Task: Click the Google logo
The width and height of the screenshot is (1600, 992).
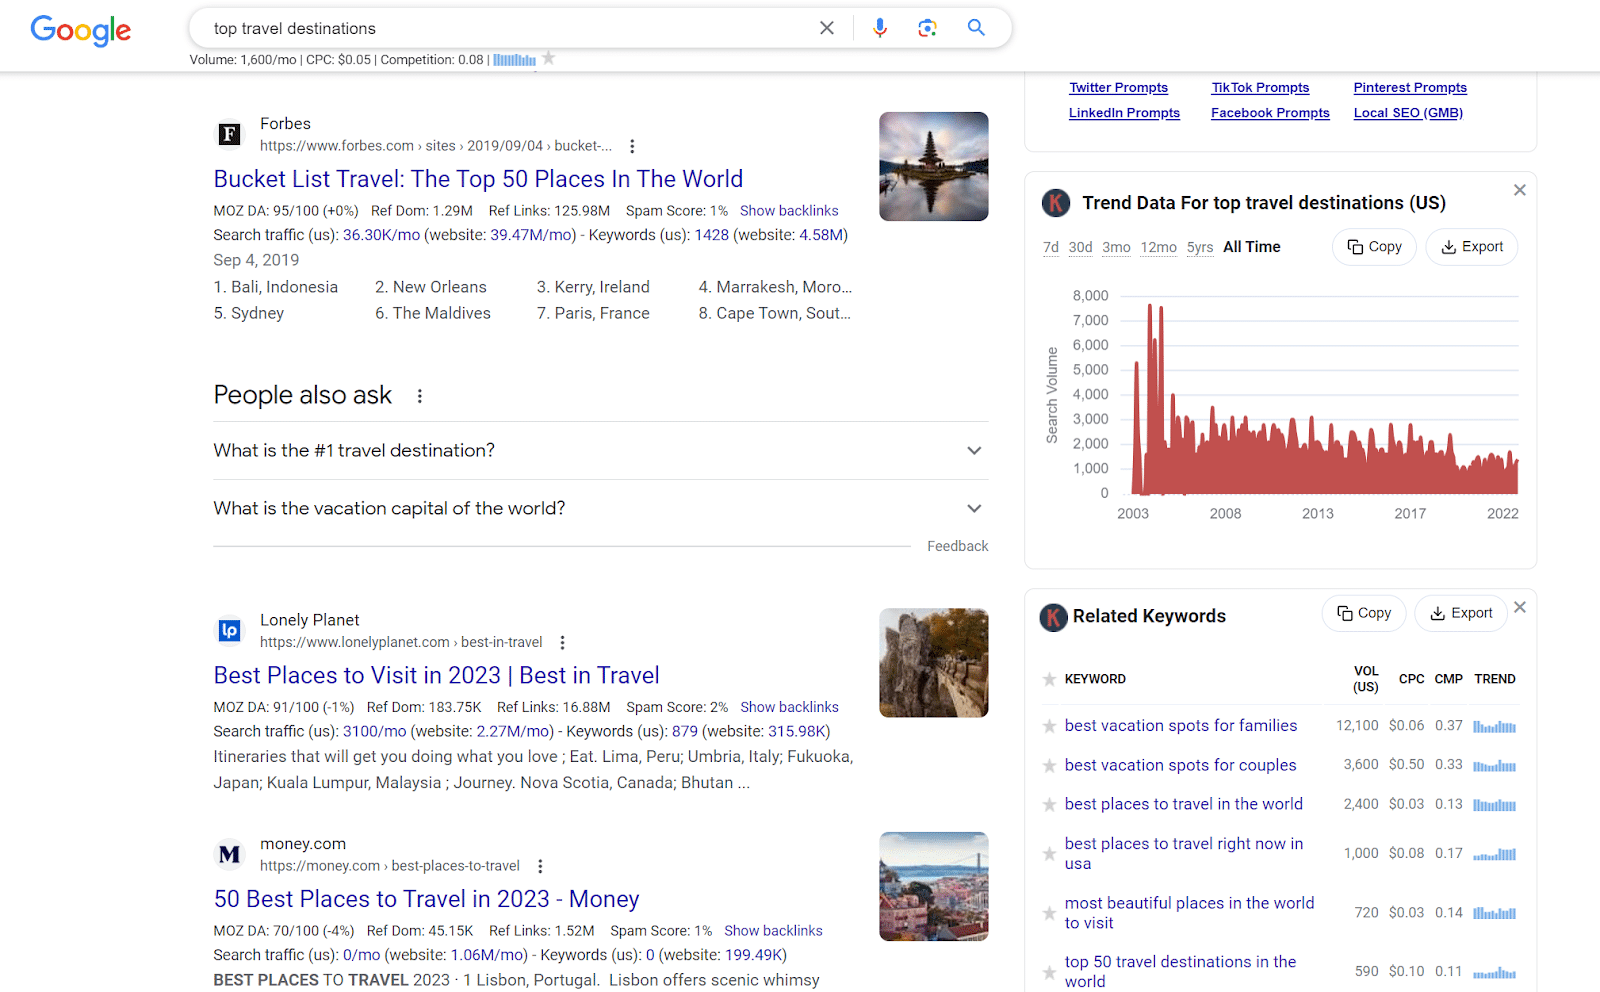Action: (81, 30)
